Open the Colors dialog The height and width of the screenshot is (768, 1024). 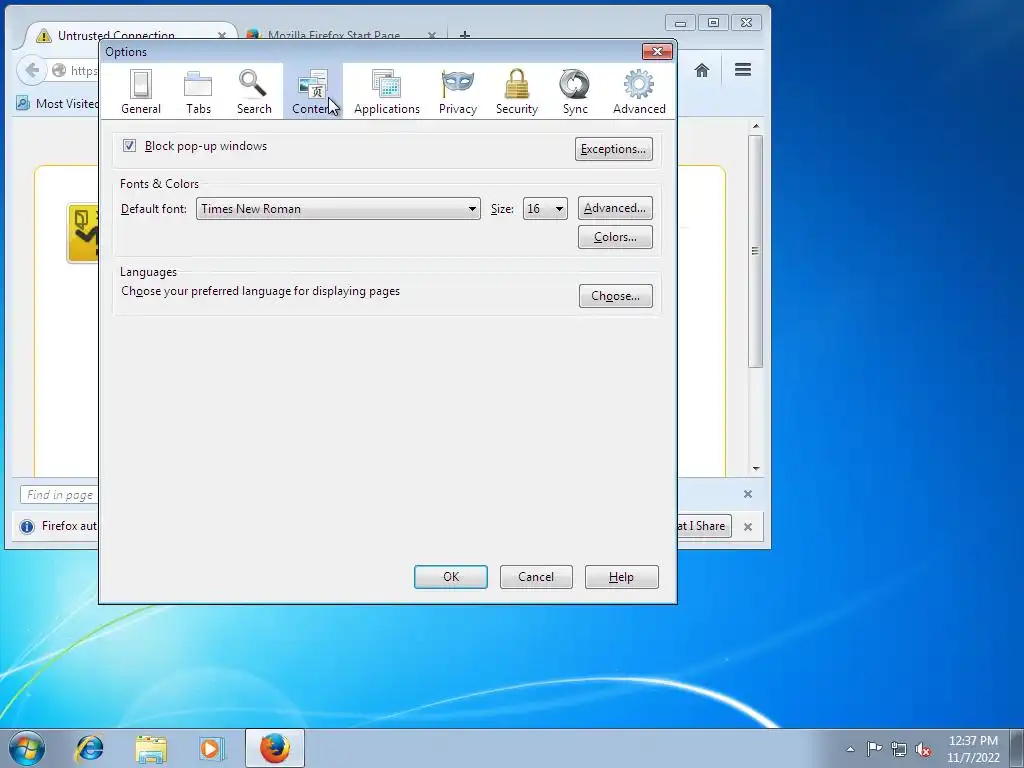(x=615, y=237)
